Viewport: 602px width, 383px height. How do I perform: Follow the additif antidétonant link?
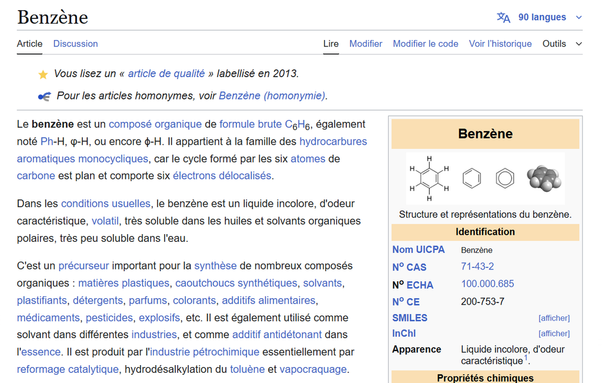(277, 335)
